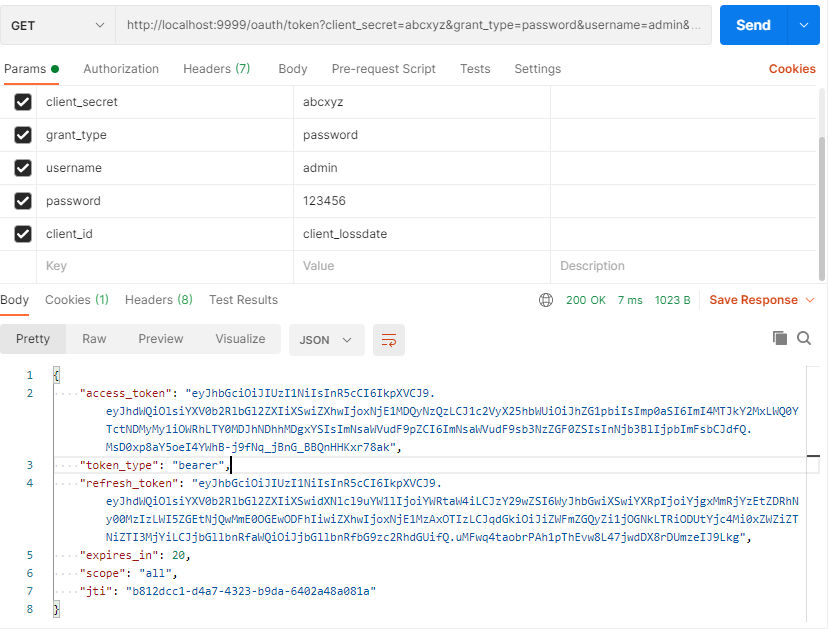Open the request Body tab
The width and height of the screenshot is (828, 629).
coord(293,69)
